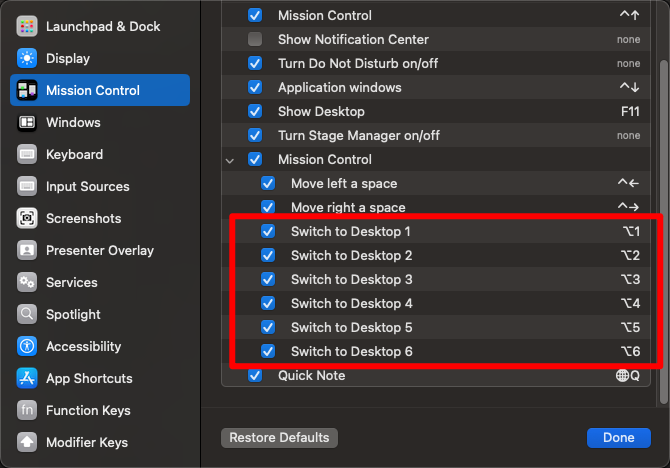Click the ^↓ shortcut for Application windows
The width and height of the screenshot is (670, 468).
click(629, 87)
